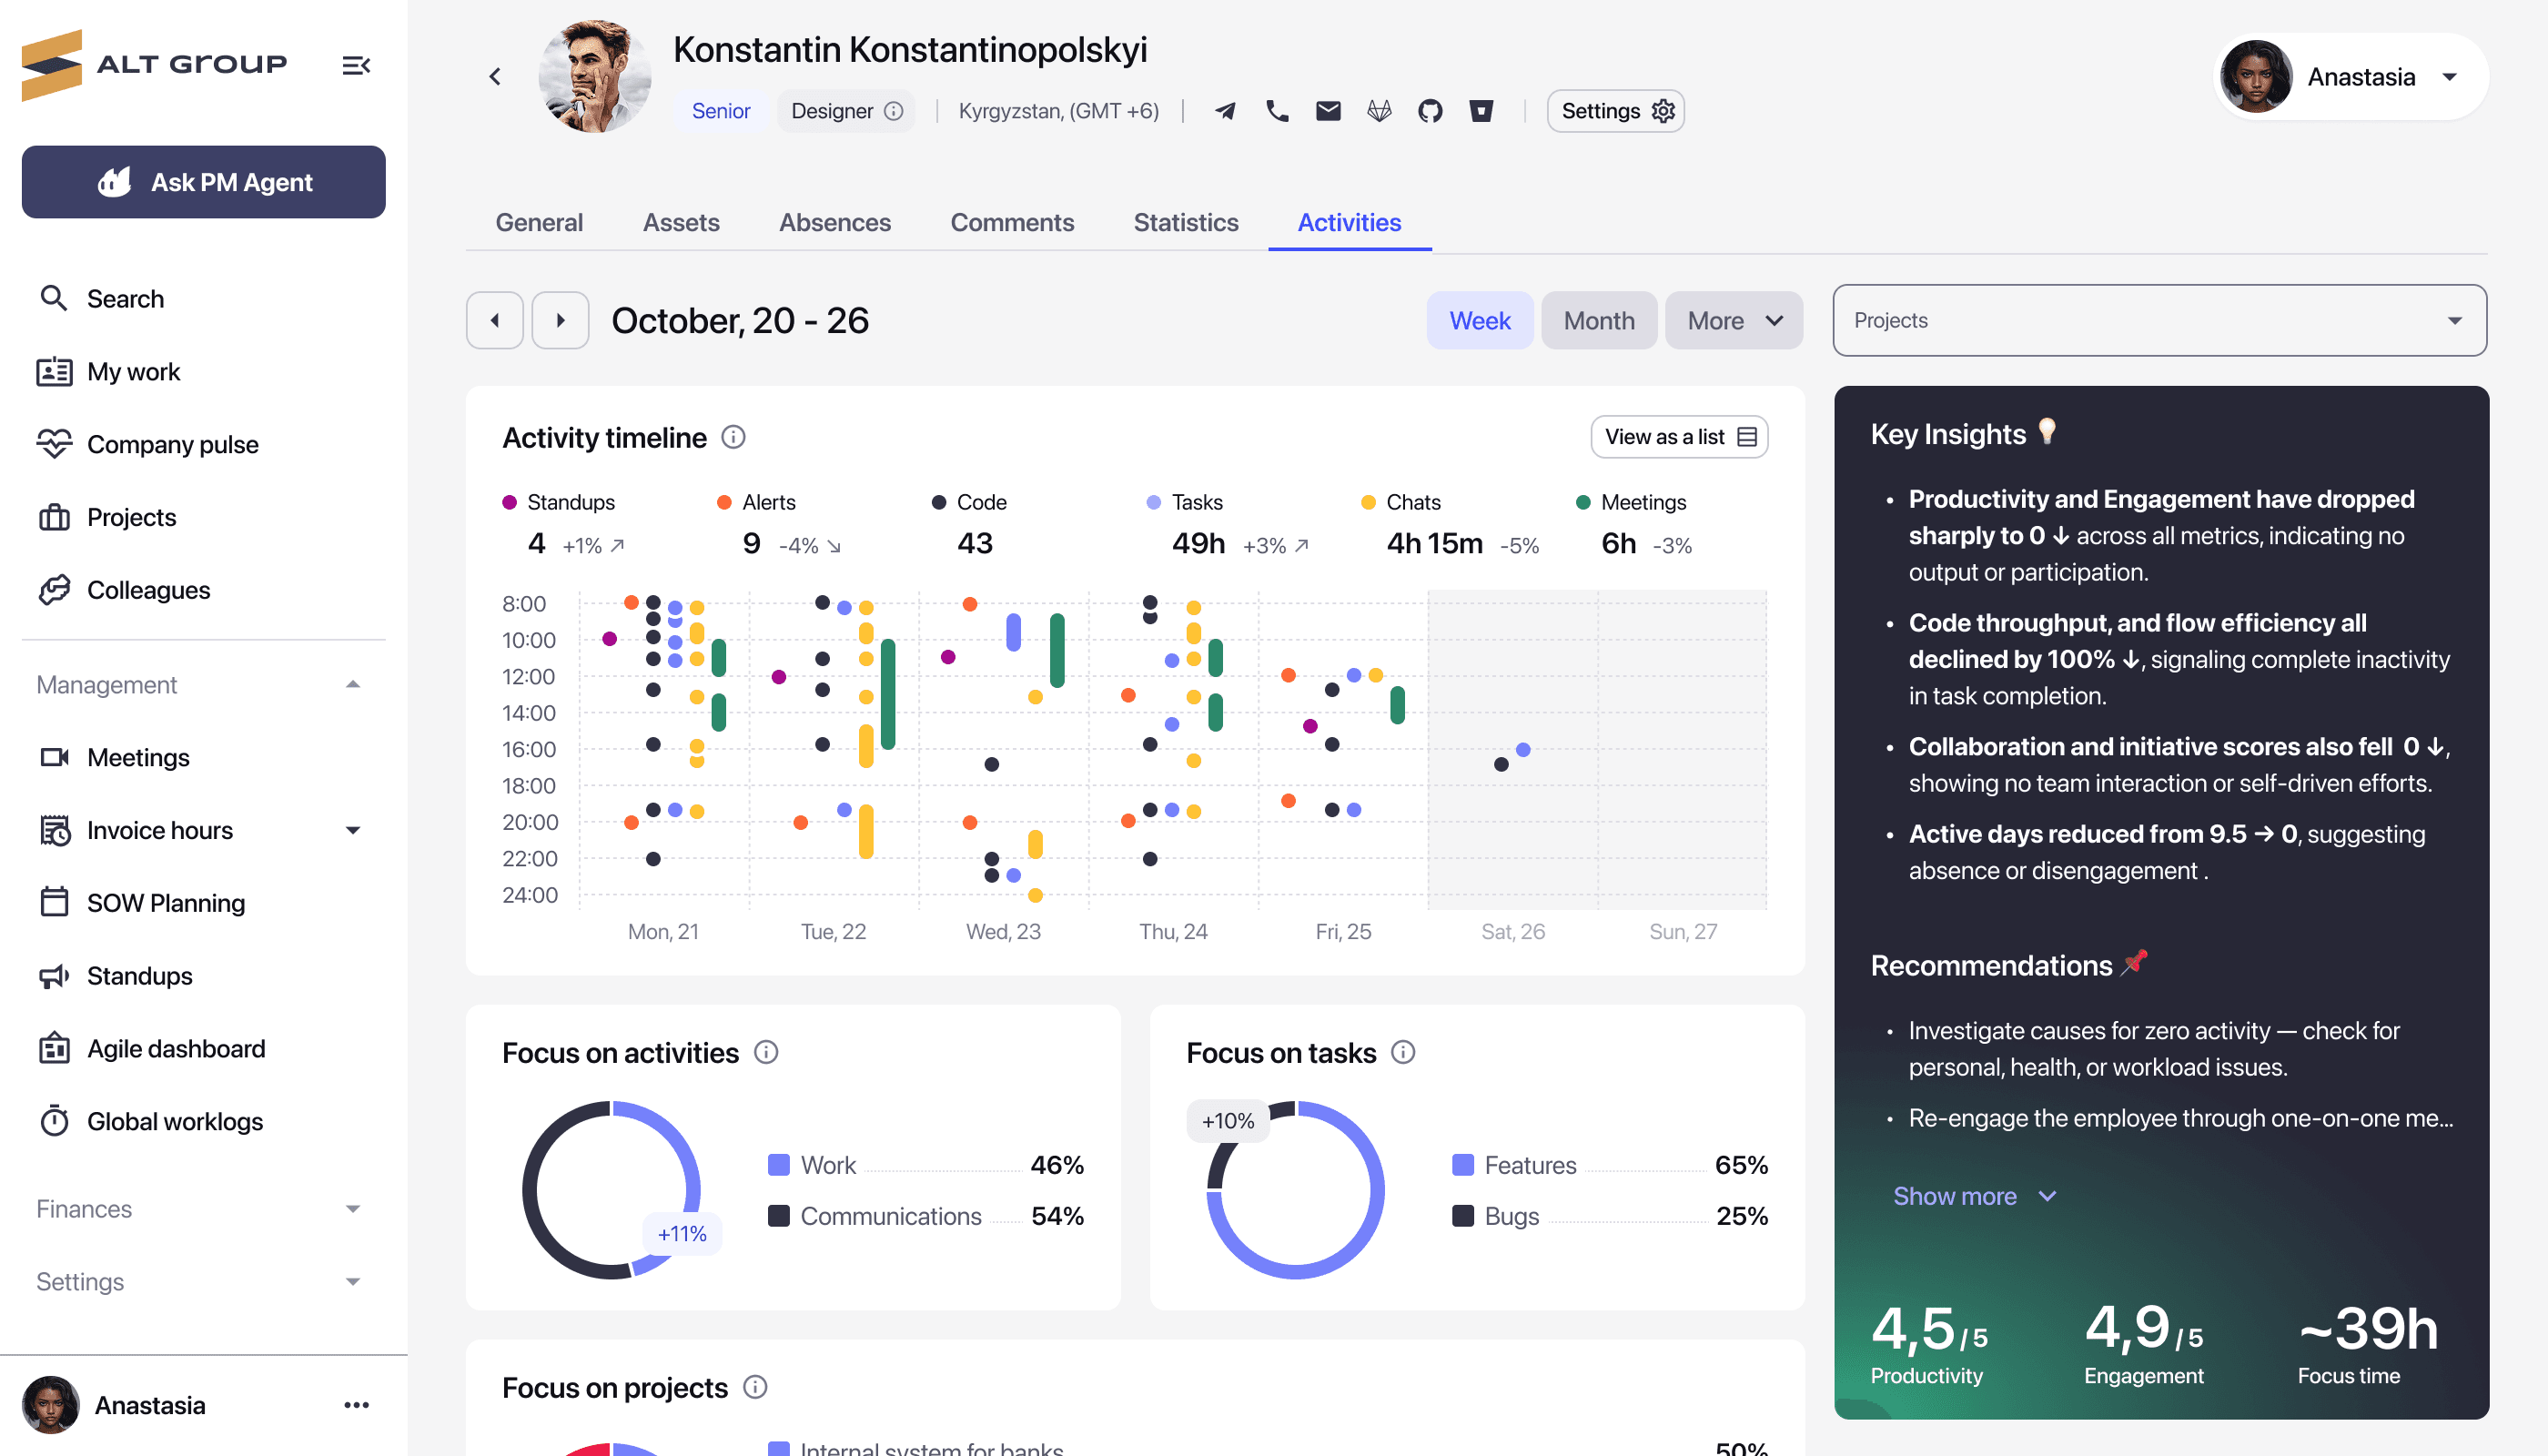Screen dimensions: 2548x1456
Task: Click the email envelope icon
Action: tap(1327, 111)
